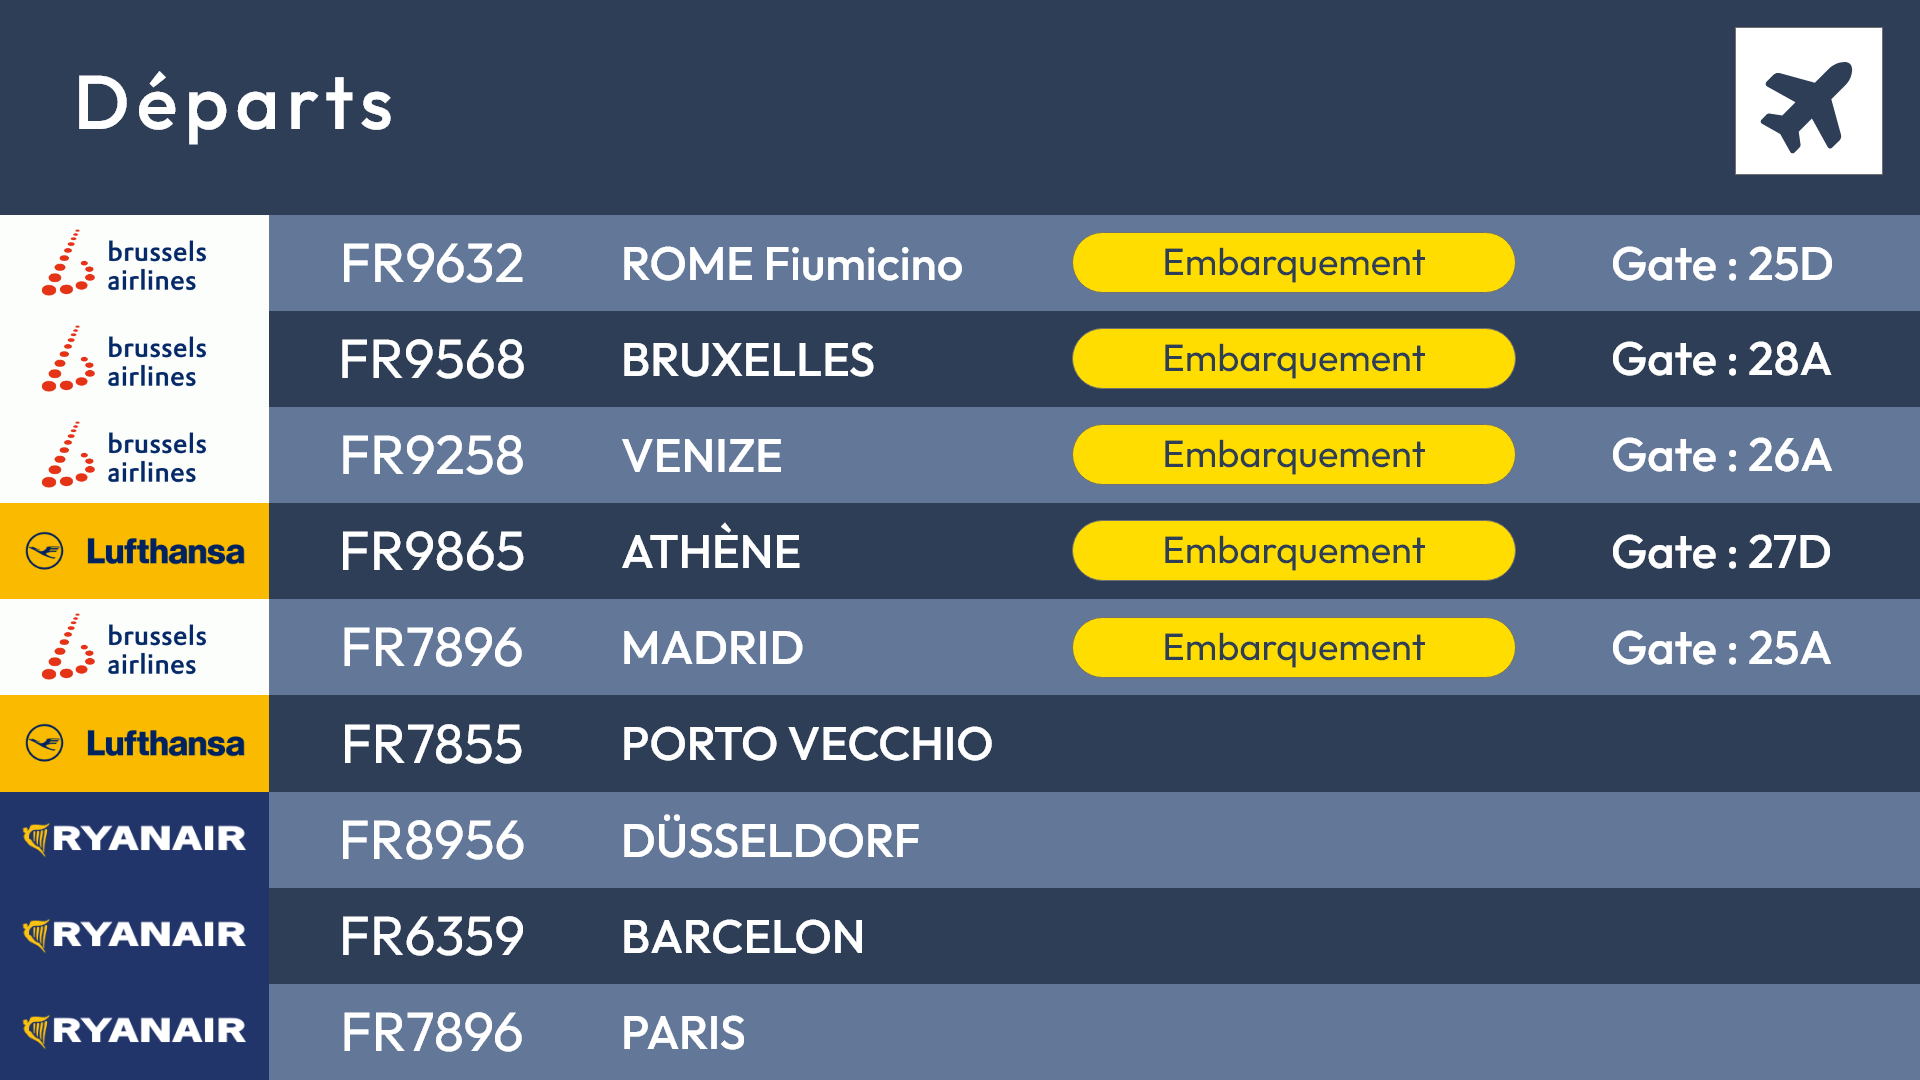The image size is (1920, 1080).
Task: Click the BARCELON destination text
Action: click(x=742, y=937)
